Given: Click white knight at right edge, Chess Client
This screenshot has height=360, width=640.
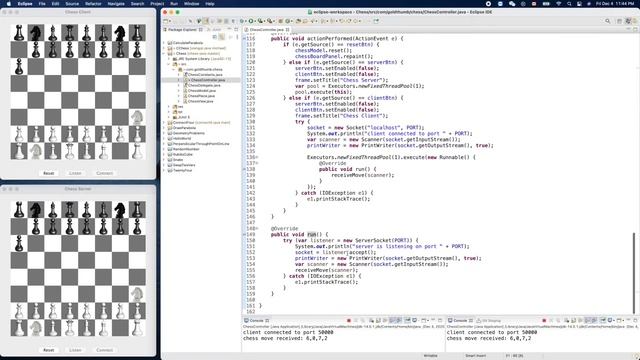Looking at the screenshot, I should 137,117.
